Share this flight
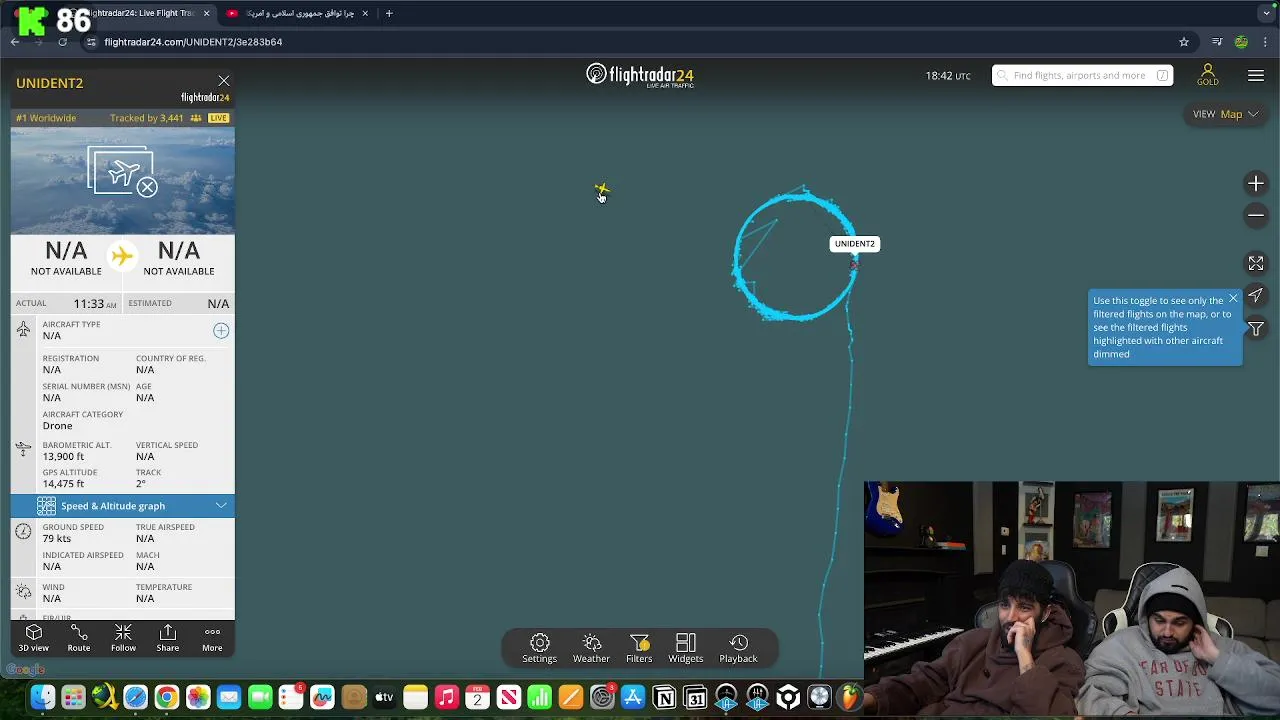 pos(168,638)
